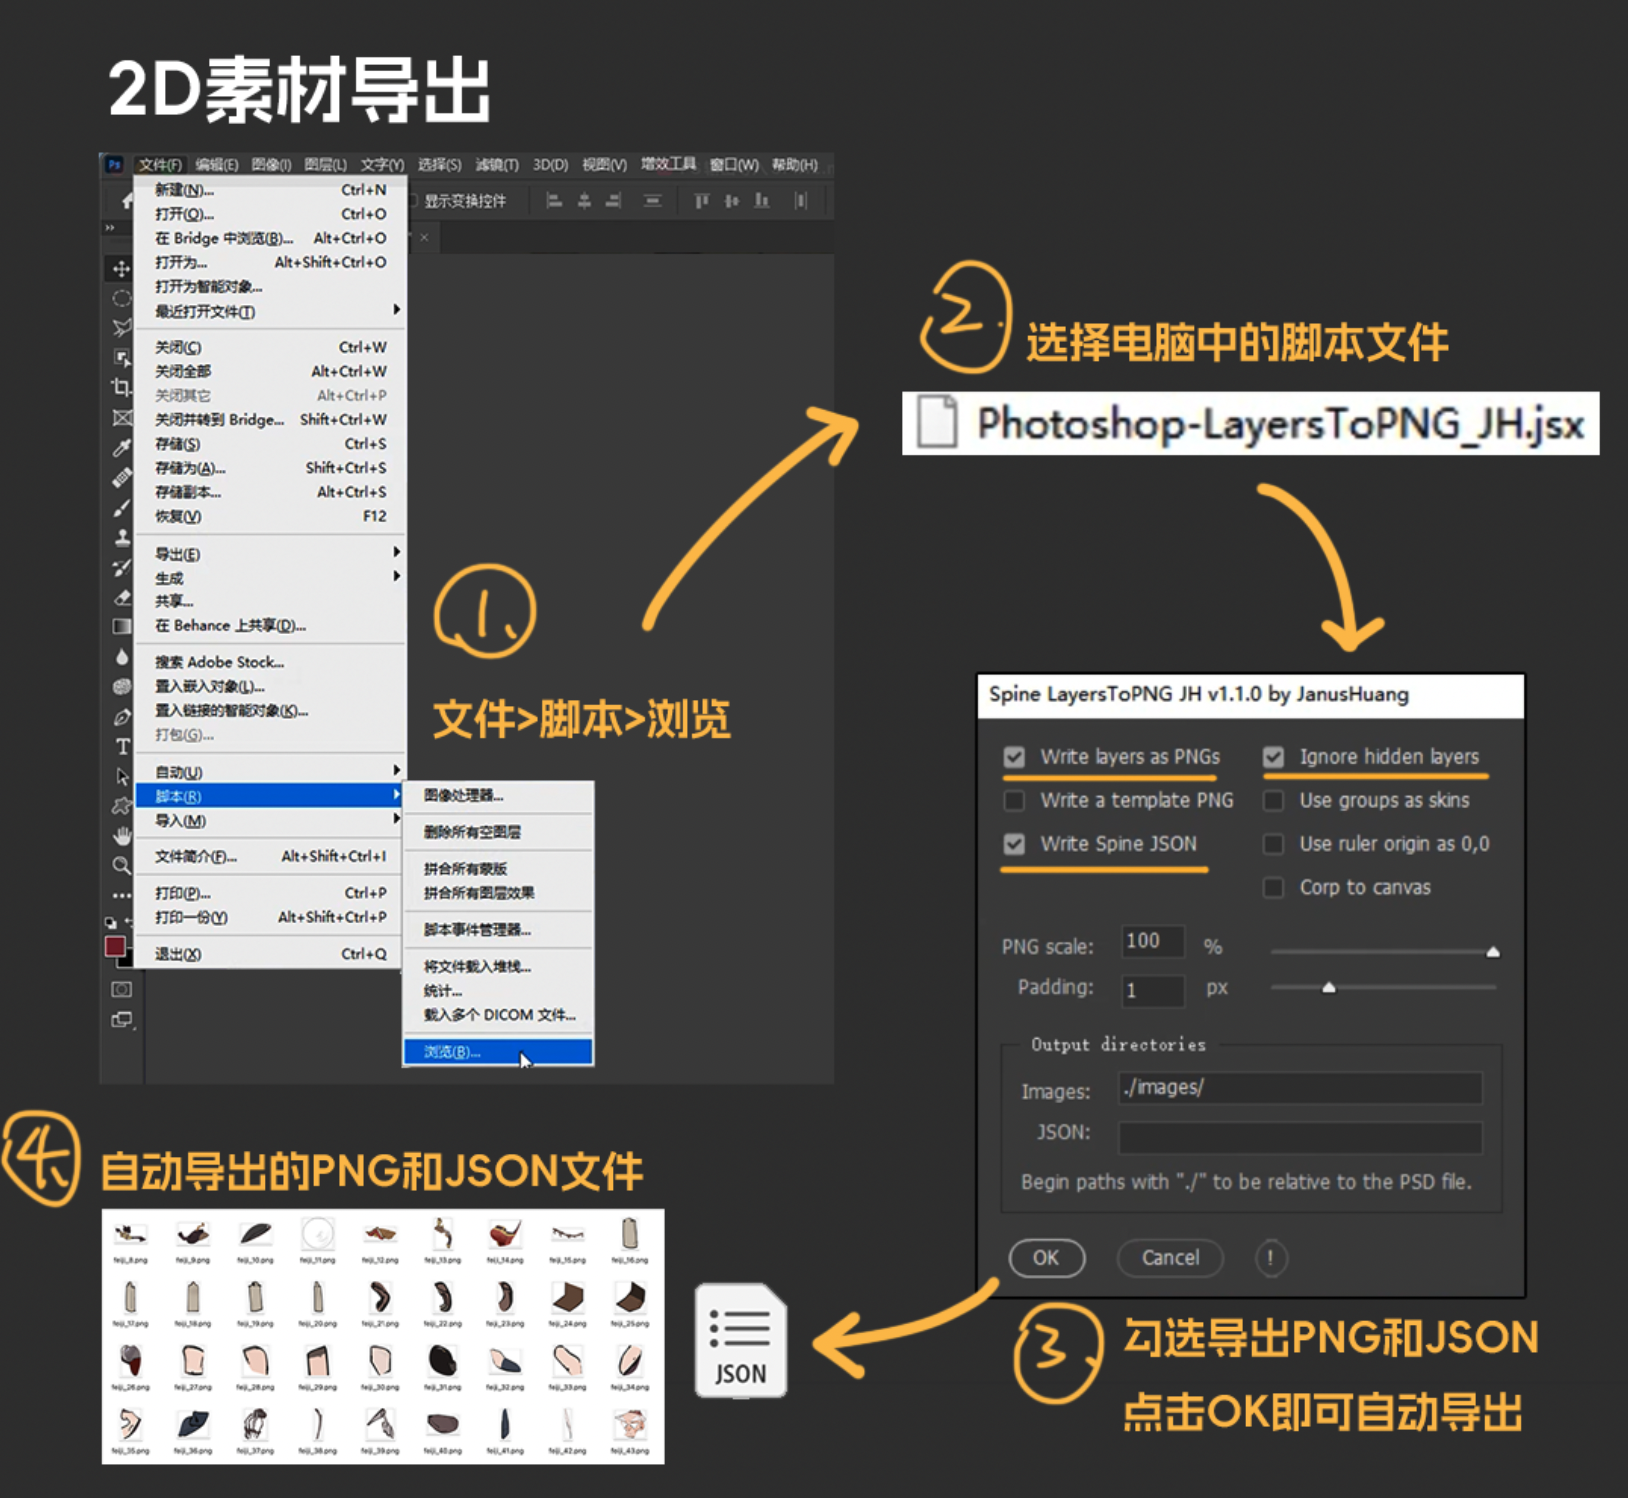The width and height of the screenshot is (1628, 1498).
Task: Expand the 导出(E) submenu
Action: pos(270,553)
